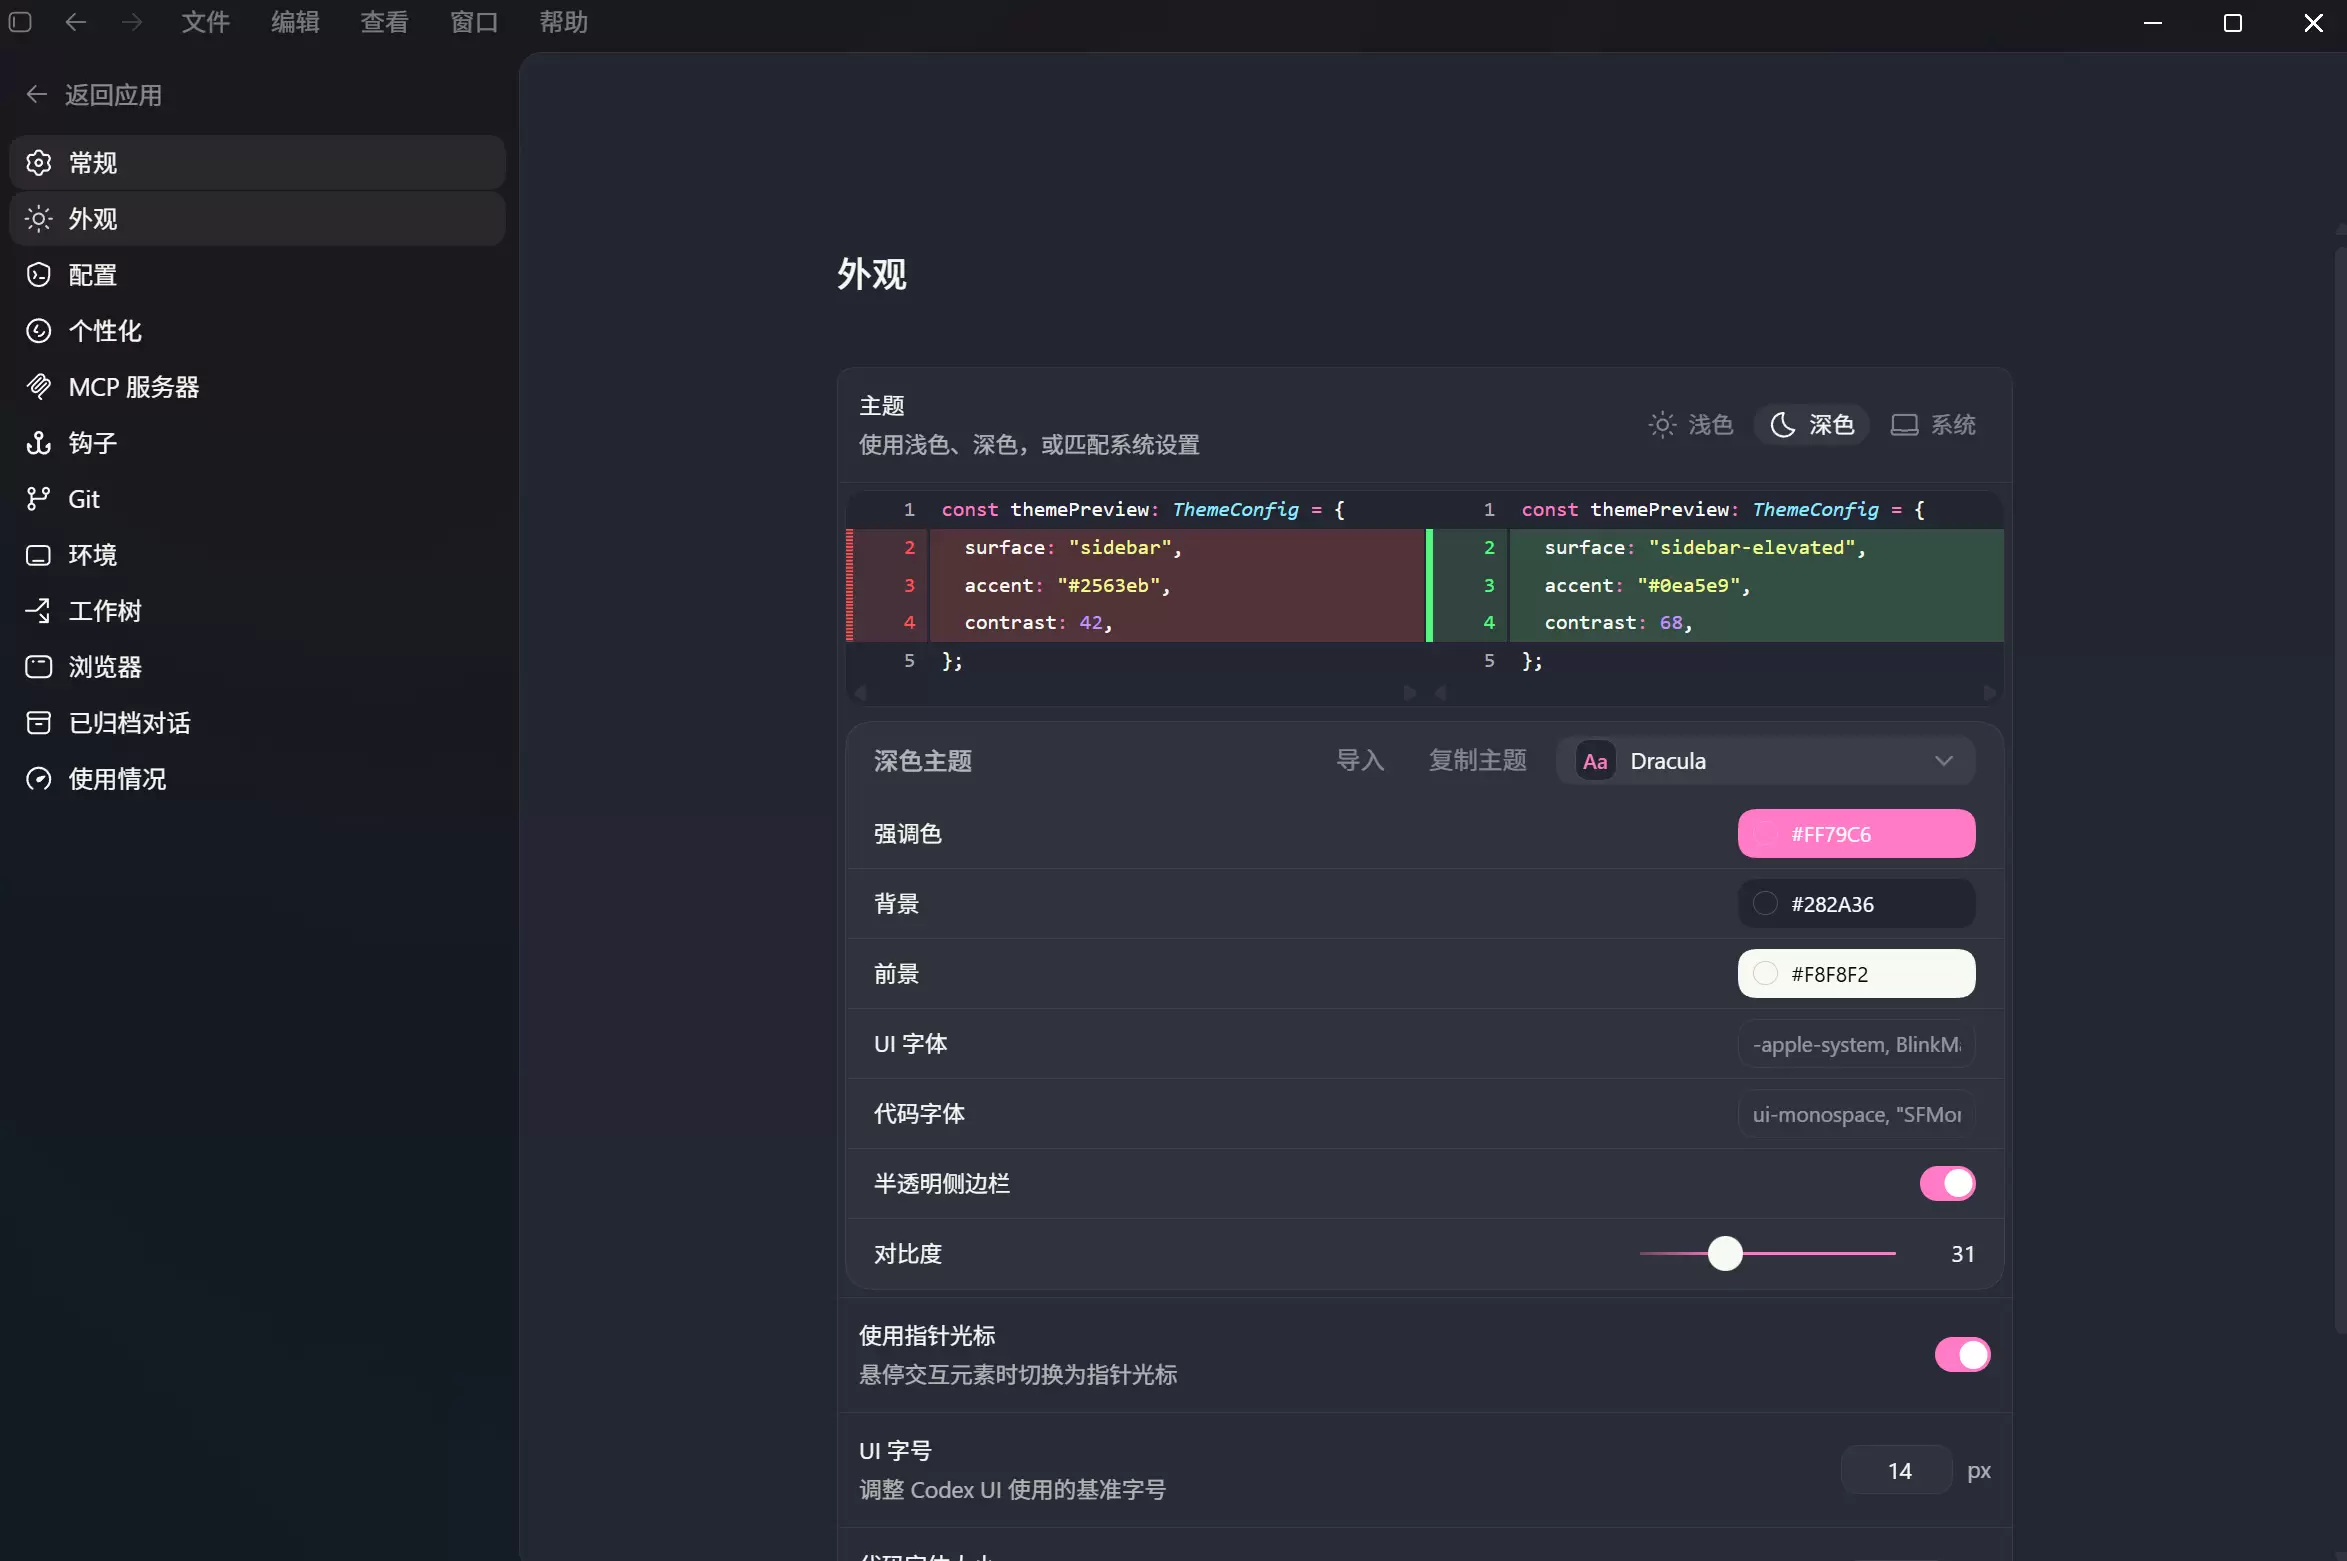The image size is (2347, 1561).
Task: Open the 个性化 settings section
Action: pos(257,331)
